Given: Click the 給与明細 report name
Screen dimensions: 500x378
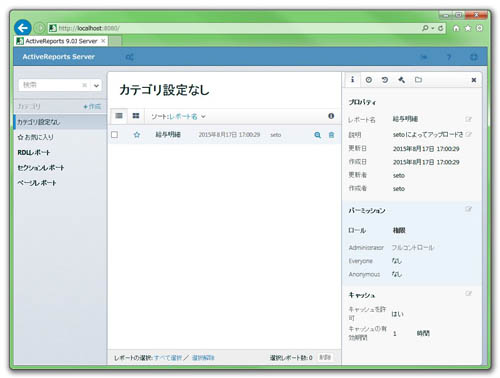Looking at the screenshot, I should click(x=168, y=135).
